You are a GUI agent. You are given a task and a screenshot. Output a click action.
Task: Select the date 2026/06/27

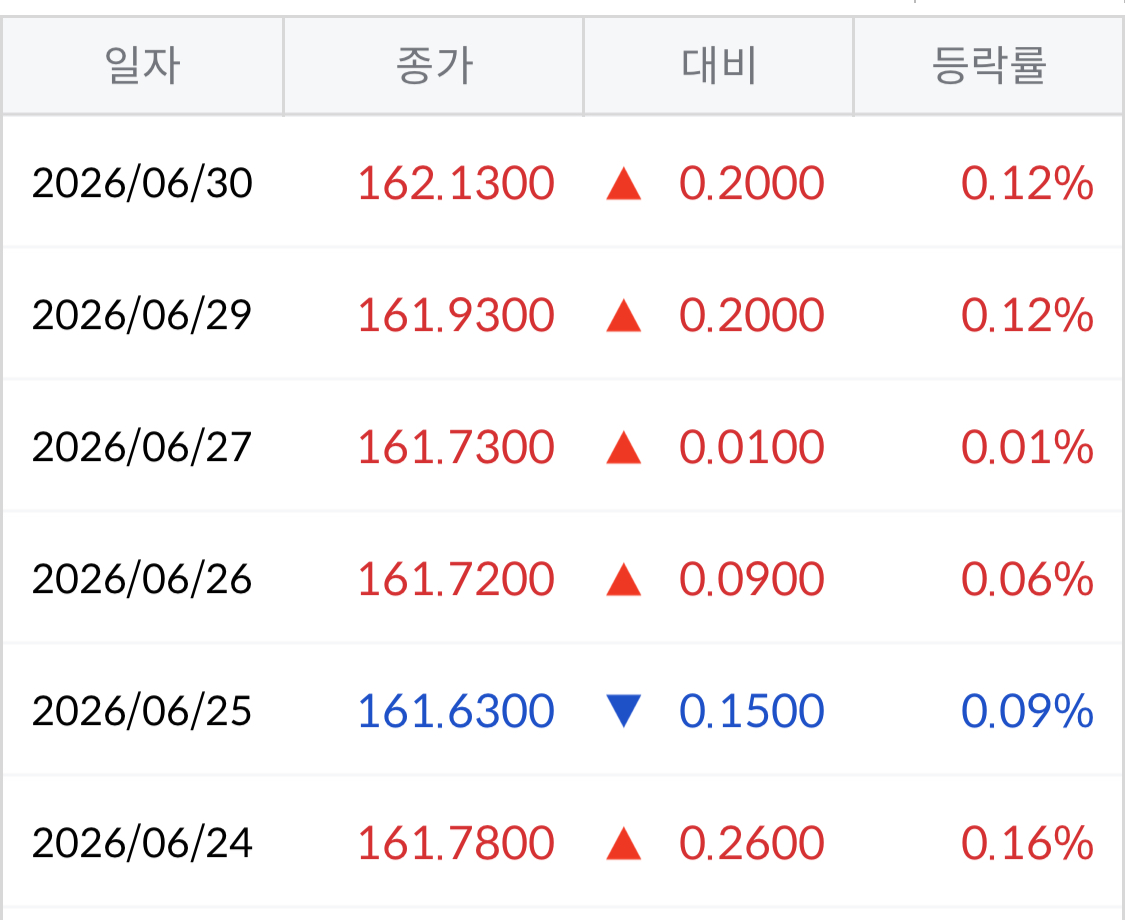pos(142,447)
